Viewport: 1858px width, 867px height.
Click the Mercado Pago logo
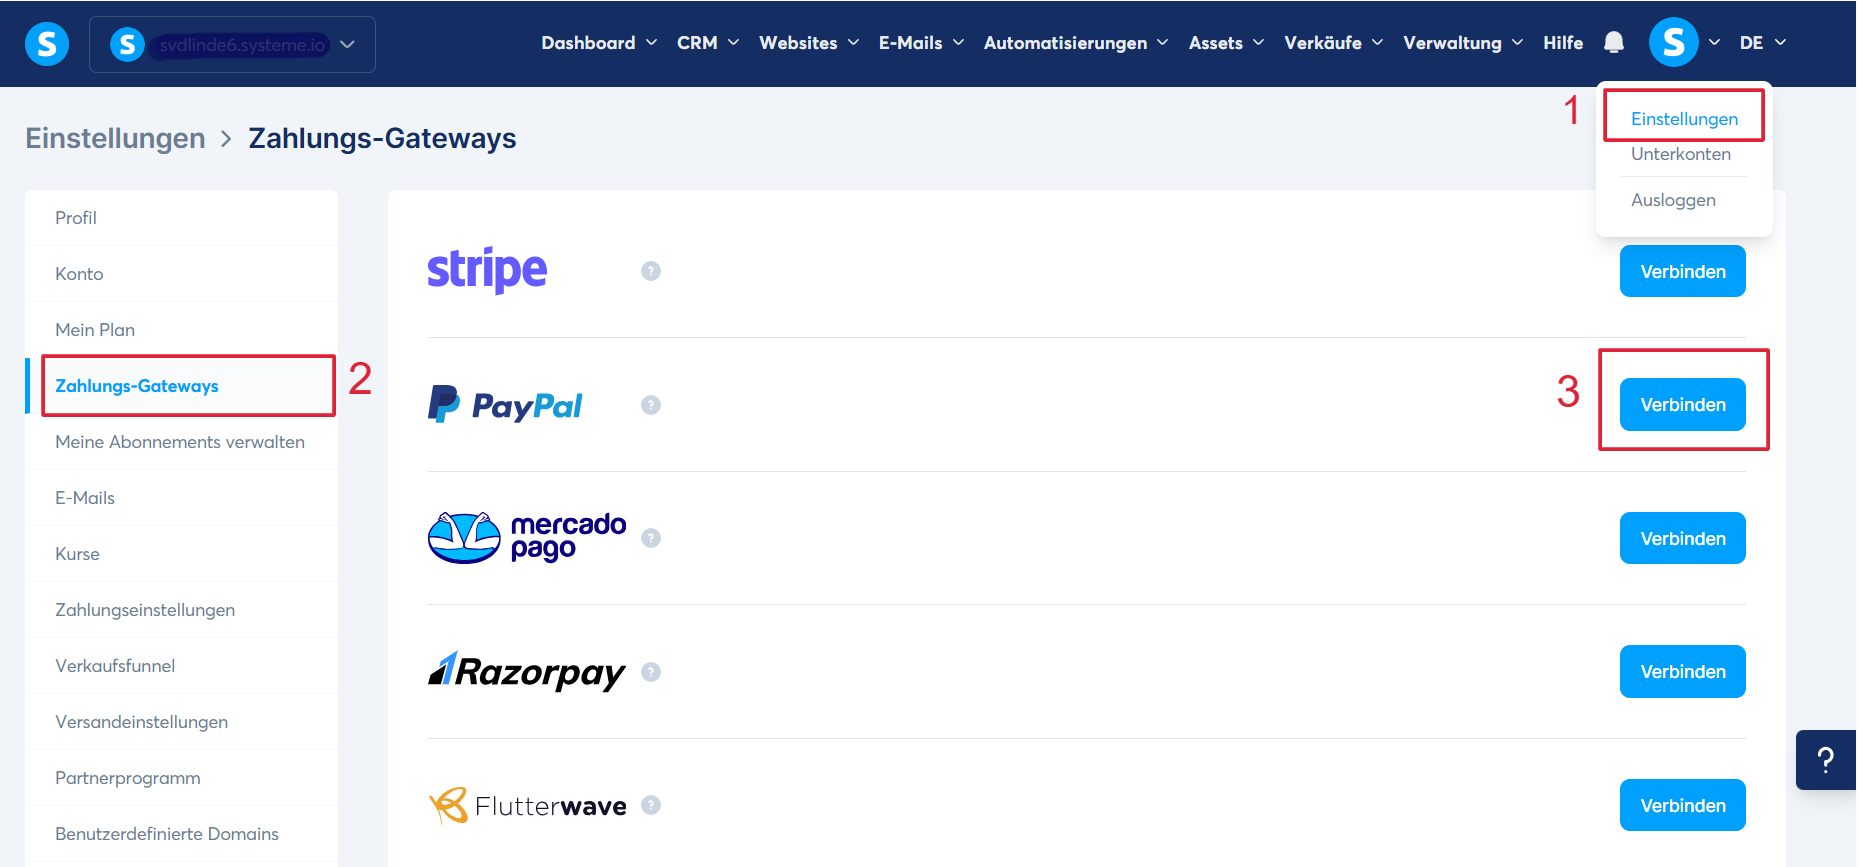click(x=527, y=538)
